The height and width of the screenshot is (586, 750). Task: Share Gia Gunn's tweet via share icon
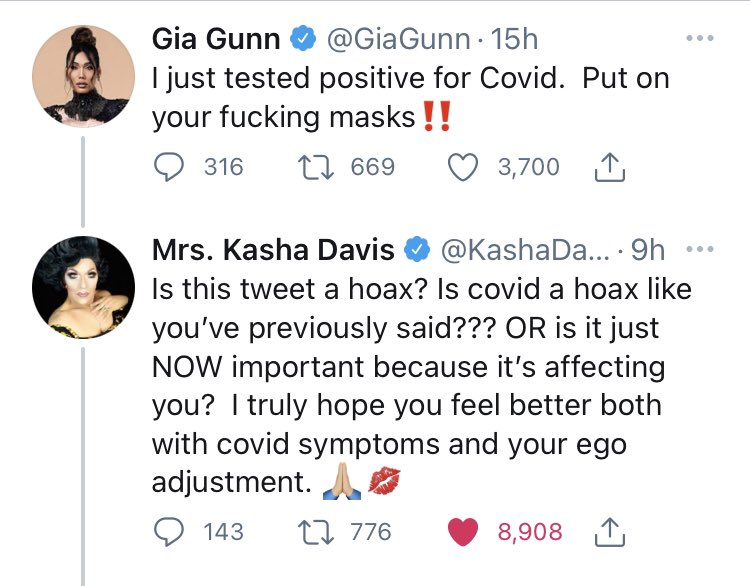click(609, 167)
